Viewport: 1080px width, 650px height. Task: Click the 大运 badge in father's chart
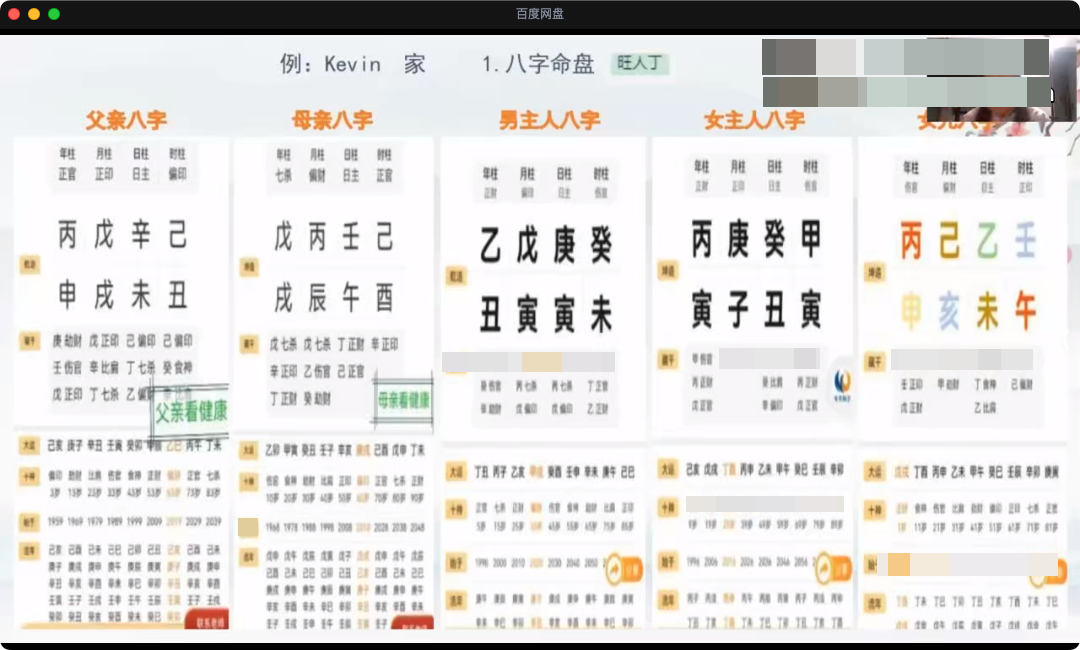point(29,446)
